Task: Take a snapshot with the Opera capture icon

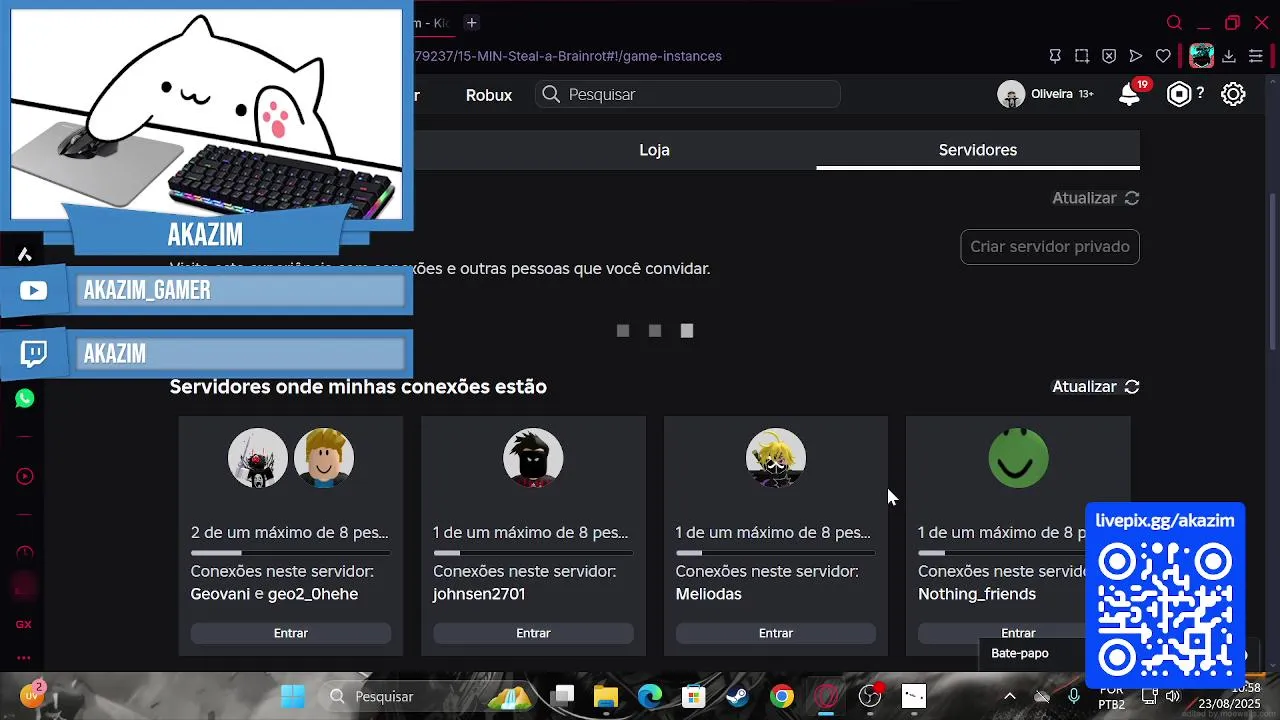Action: point(1082,56)
